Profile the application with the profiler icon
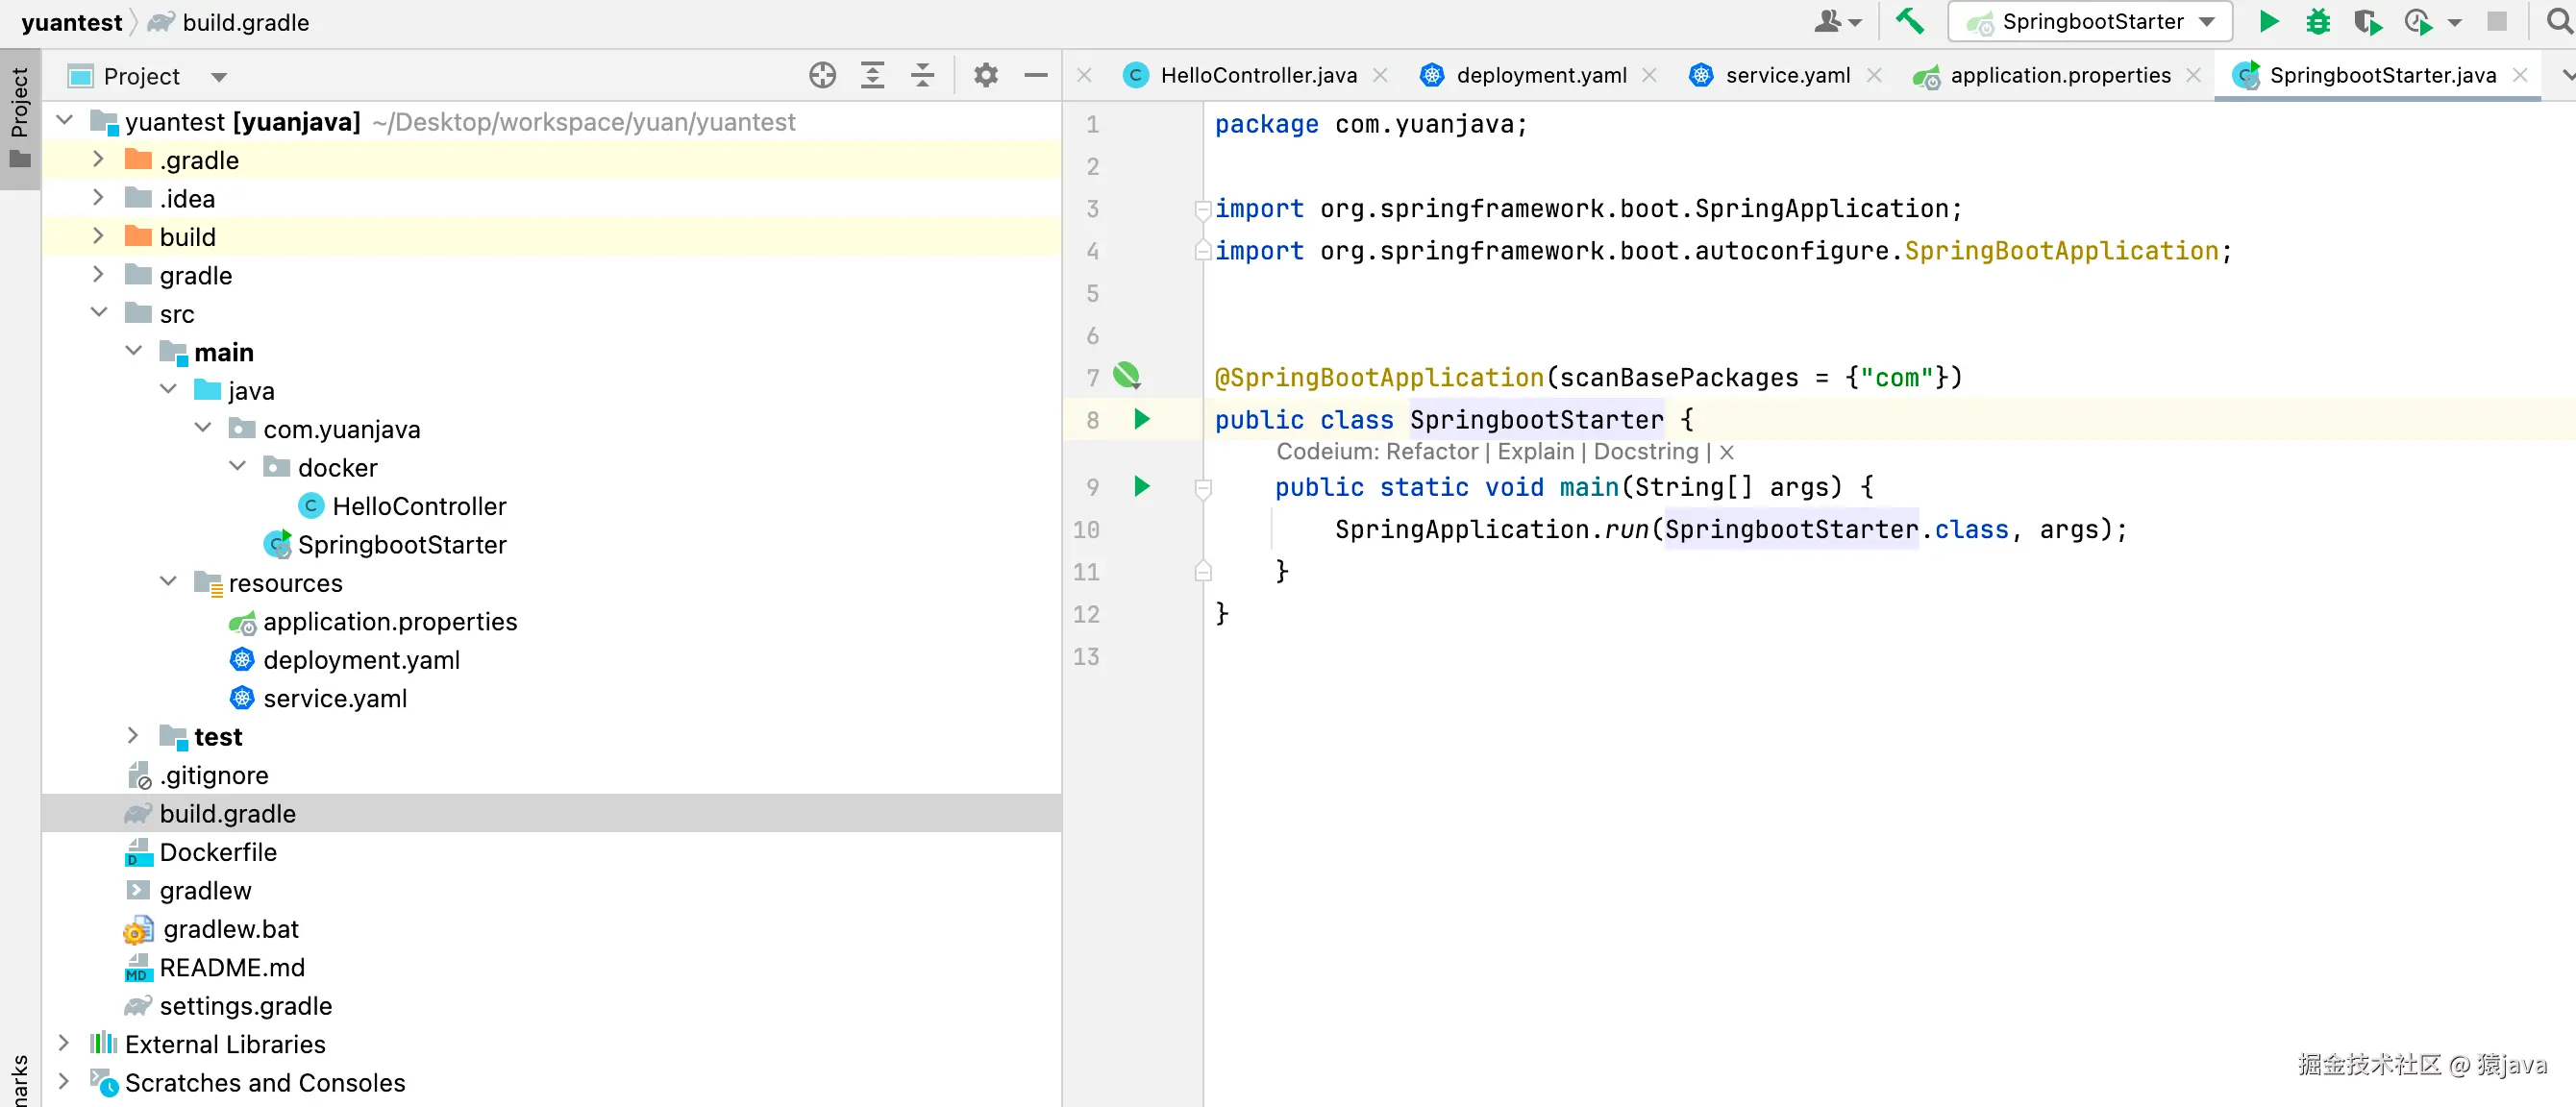This screenshot has width=2576, height=1107. (2417, 21)
